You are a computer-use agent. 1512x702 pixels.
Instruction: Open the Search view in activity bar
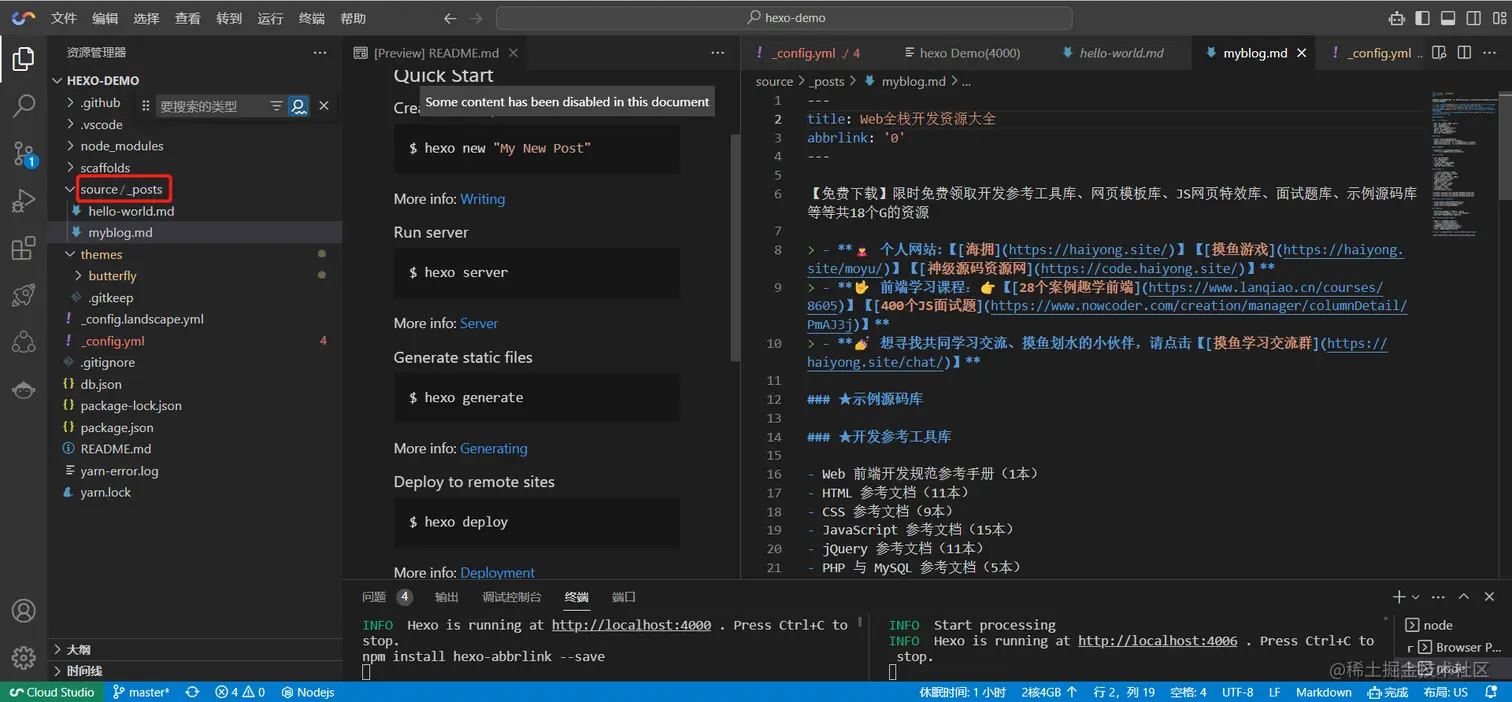[x=23, y=106]
